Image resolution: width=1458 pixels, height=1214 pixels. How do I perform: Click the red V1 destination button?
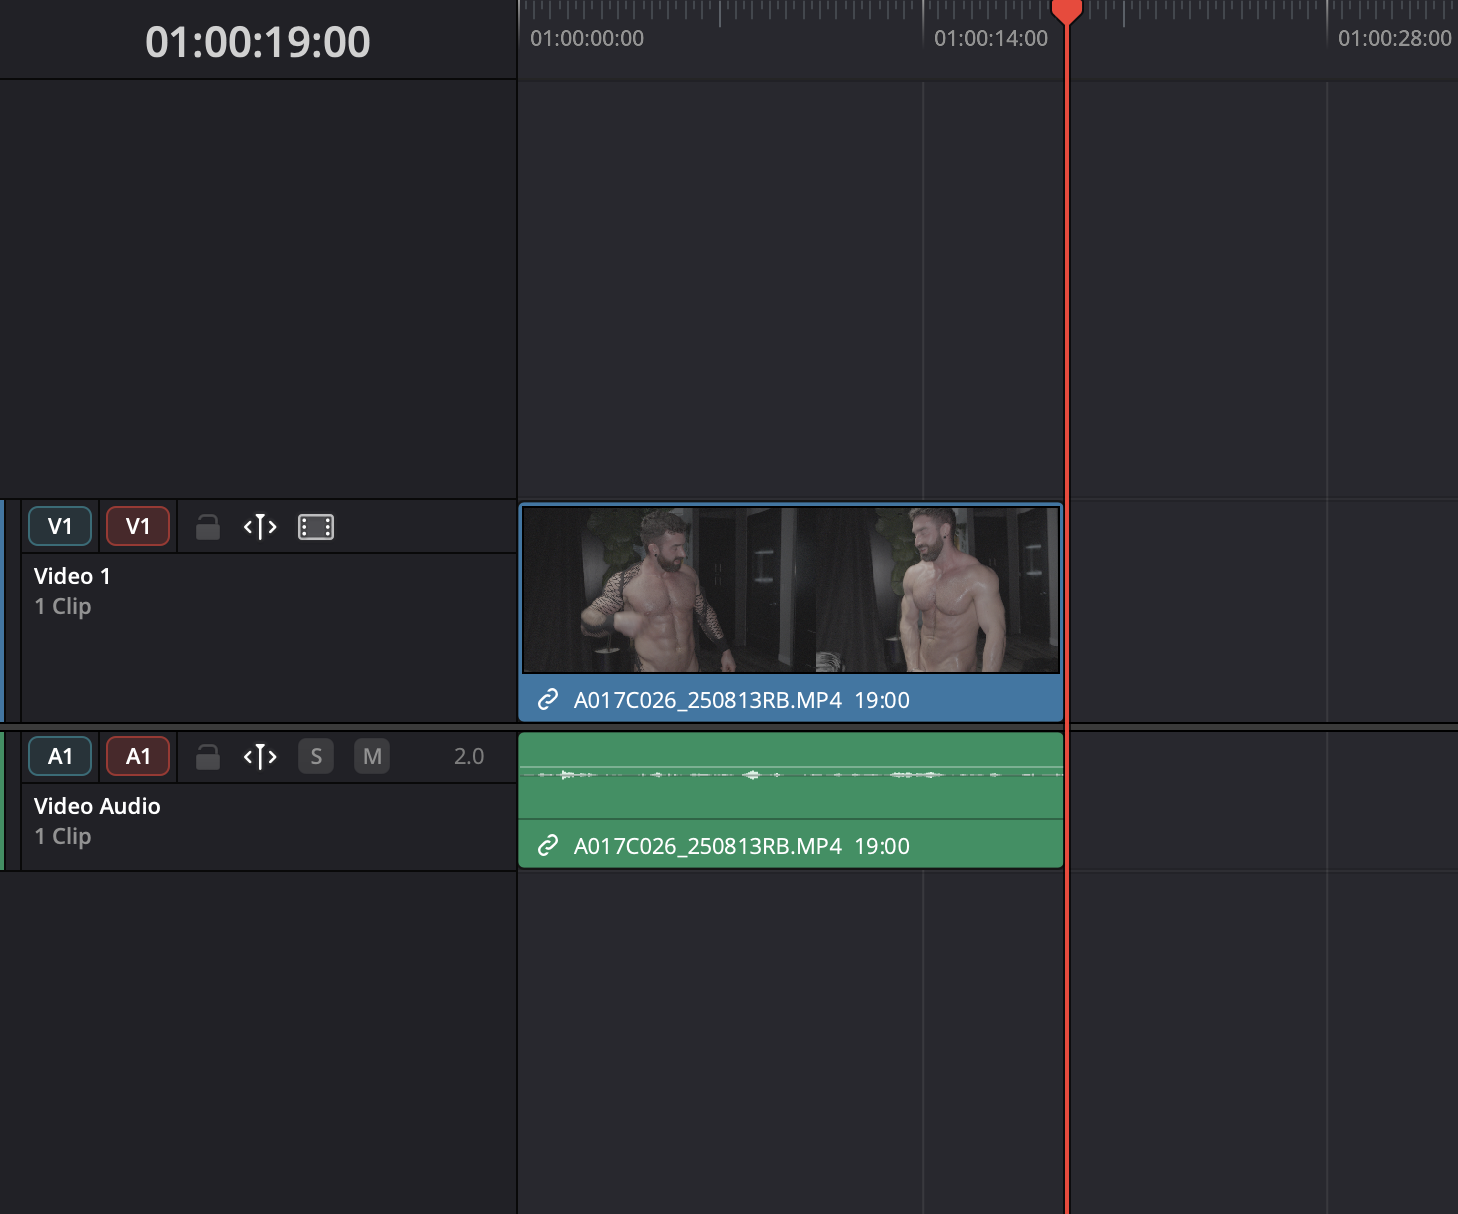click(138, 527)
